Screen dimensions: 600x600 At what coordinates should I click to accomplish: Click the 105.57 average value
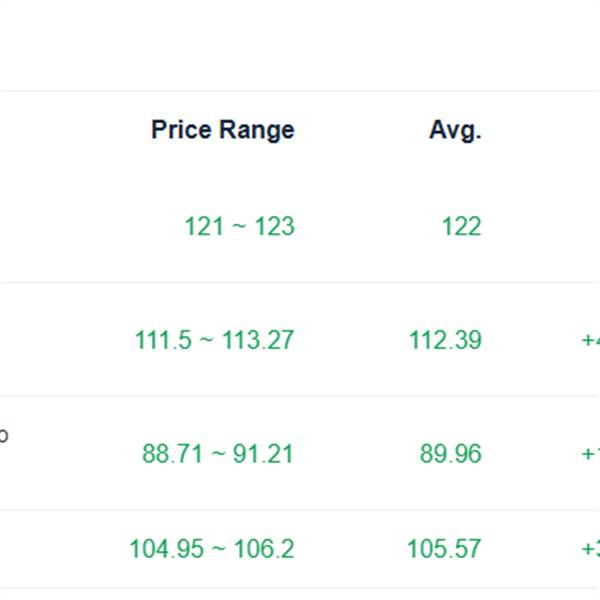443,549
